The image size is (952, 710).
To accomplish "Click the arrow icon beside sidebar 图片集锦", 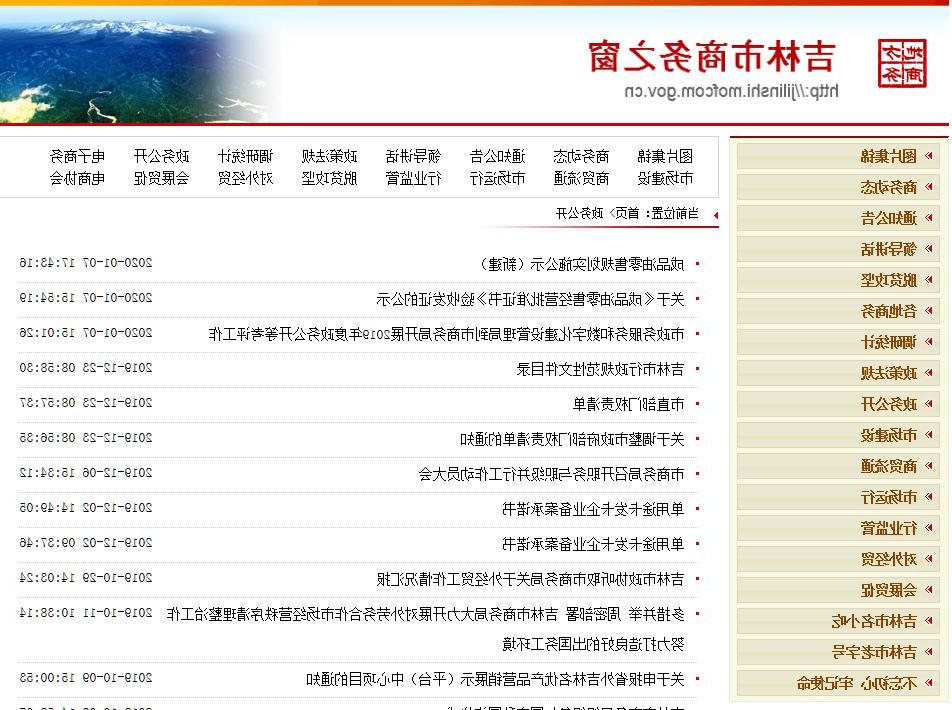I will point(928,156).
